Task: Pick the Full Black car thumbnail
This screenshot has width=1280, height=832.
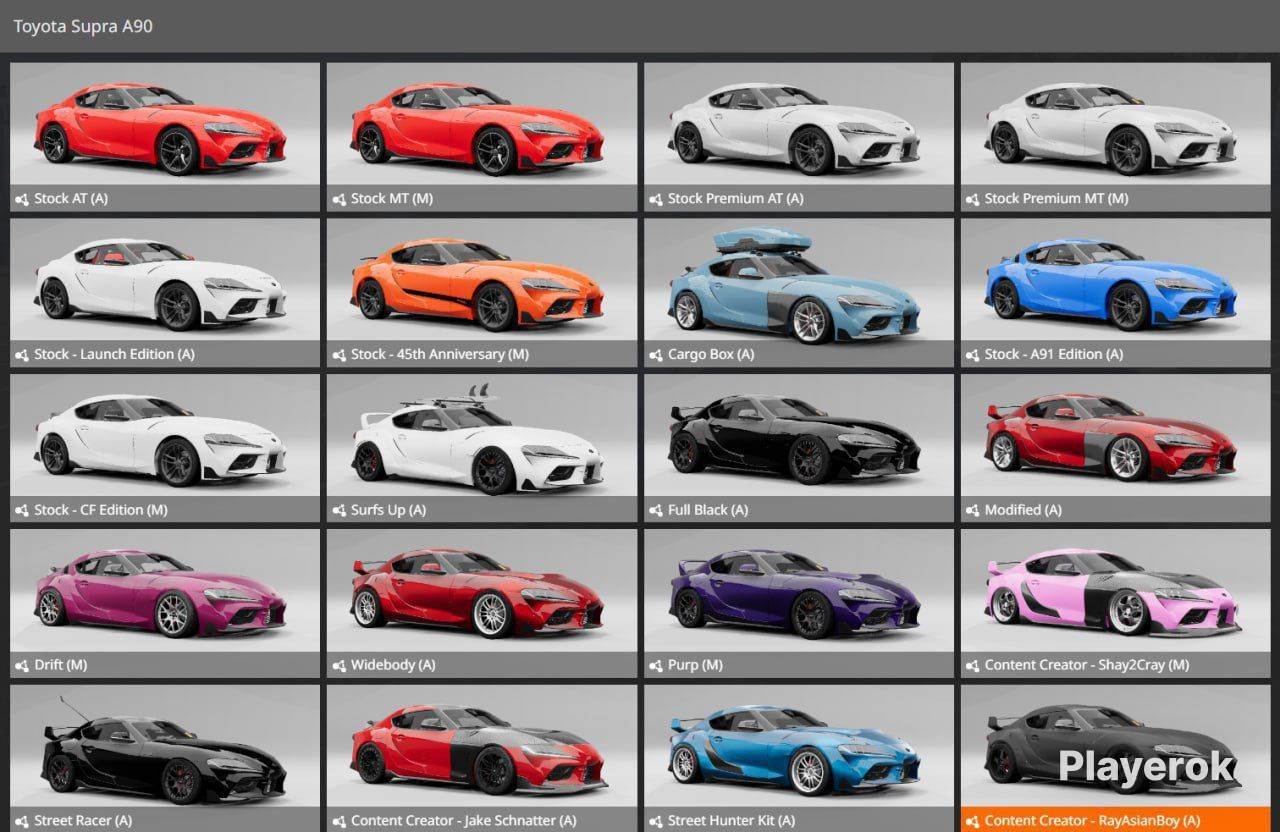Action: pyautogui.click(x=798, y=435)
